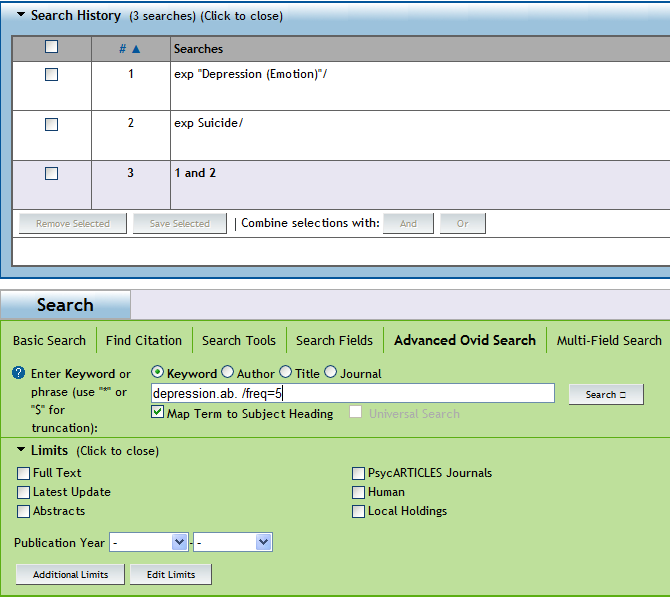Click the Remove Selected button
Screen dimensions: 670x598
(x=73, y=224)
